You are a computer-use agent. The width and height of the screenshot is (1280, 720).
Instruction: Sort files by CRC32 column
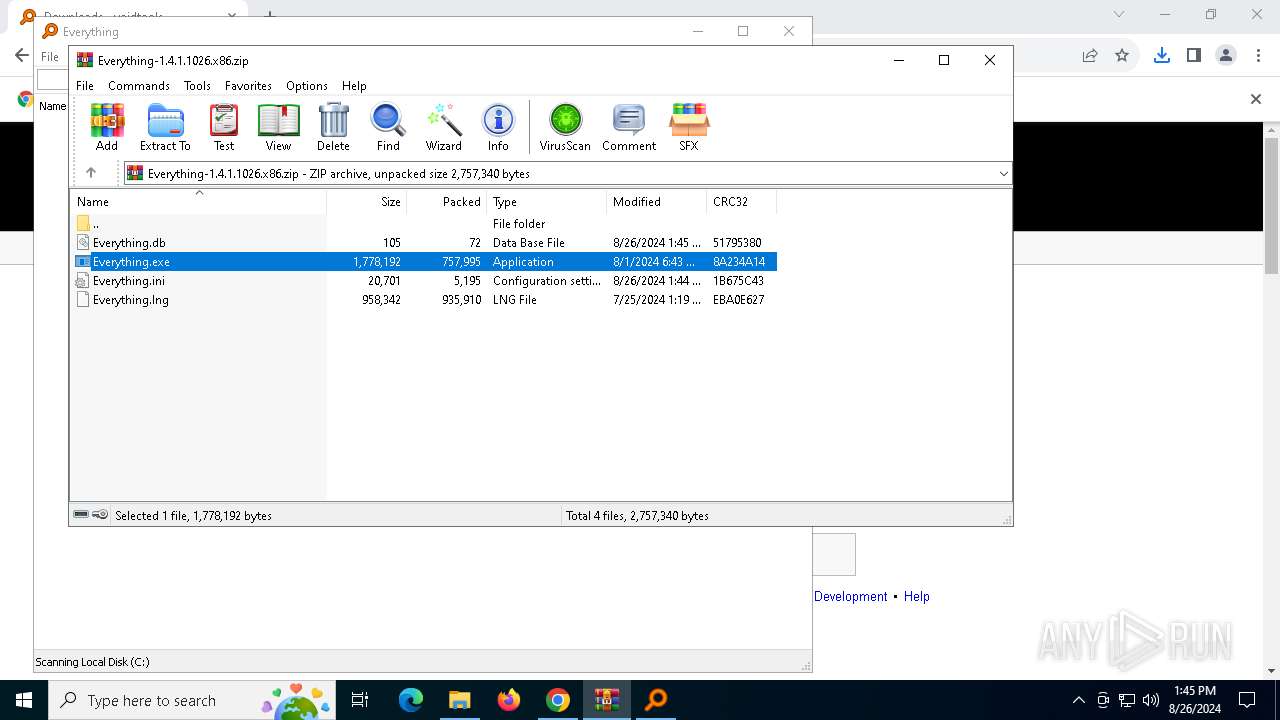[x=742, y=201]
